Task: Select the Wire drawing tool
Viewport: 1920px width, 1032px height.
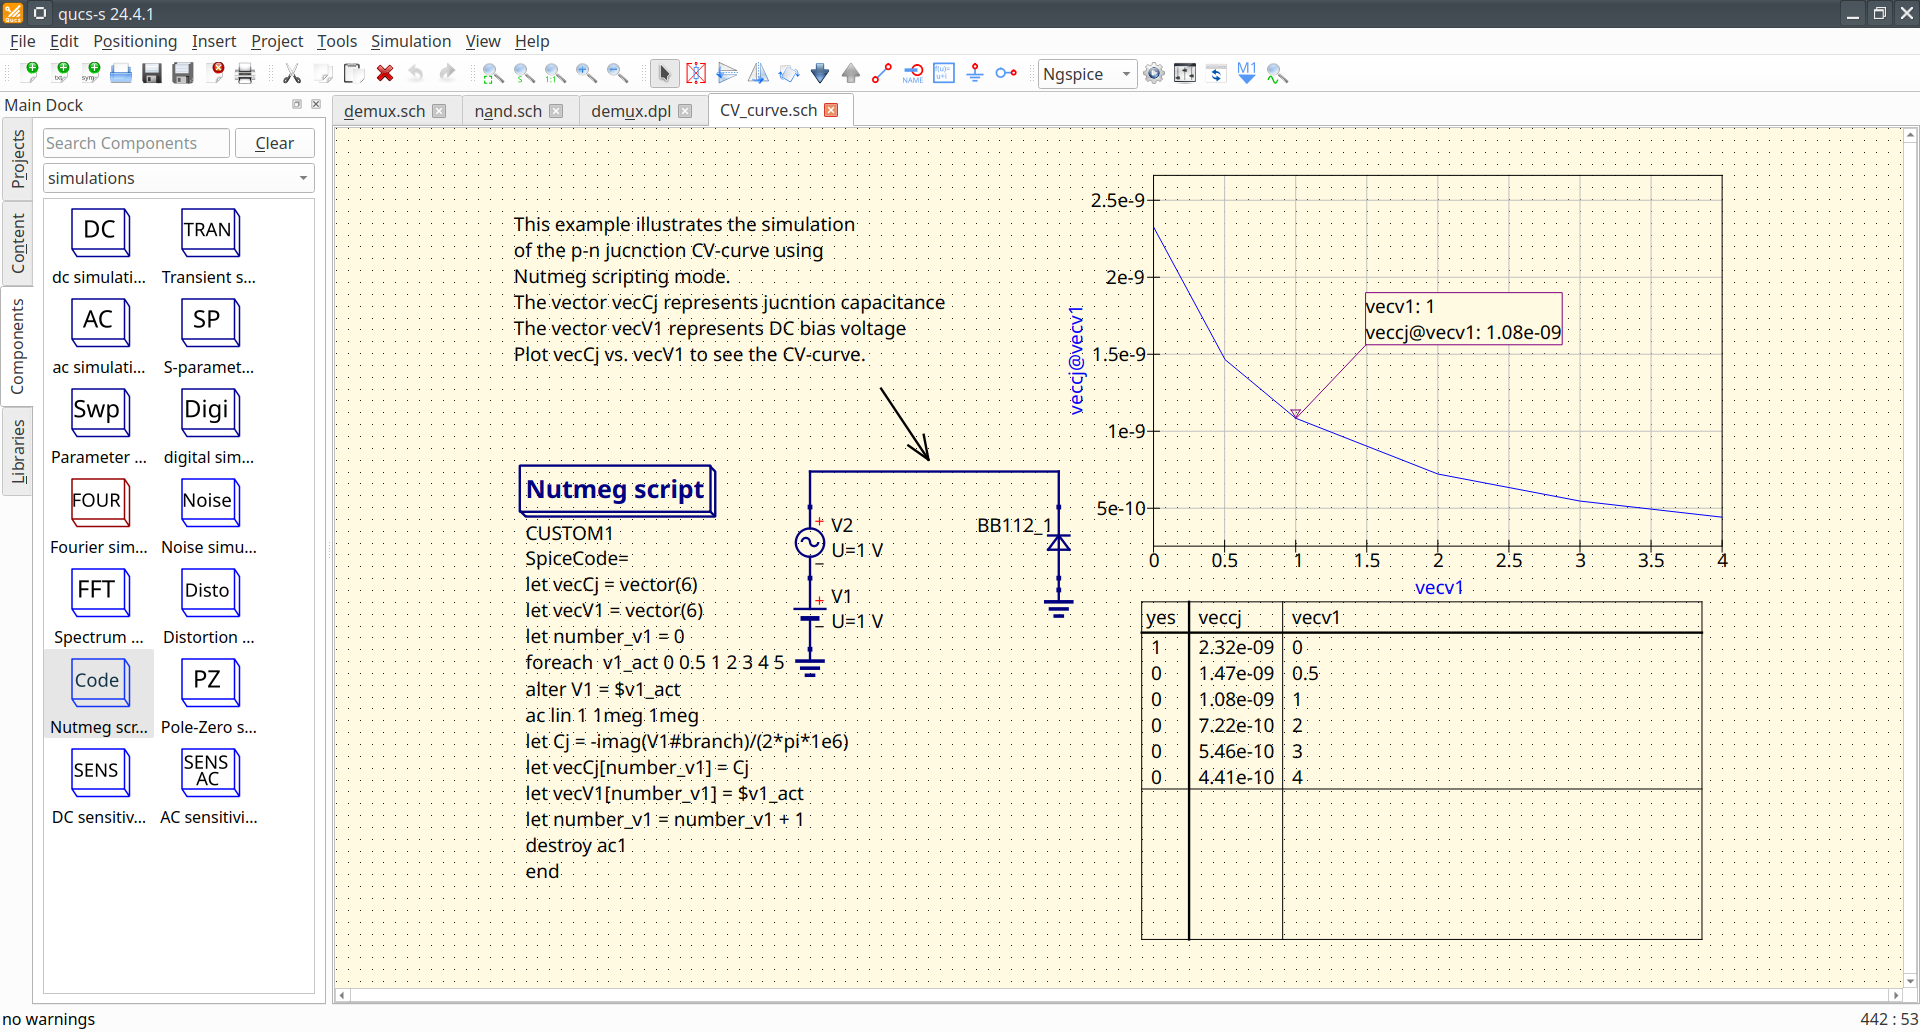Action: click(881, 74)
